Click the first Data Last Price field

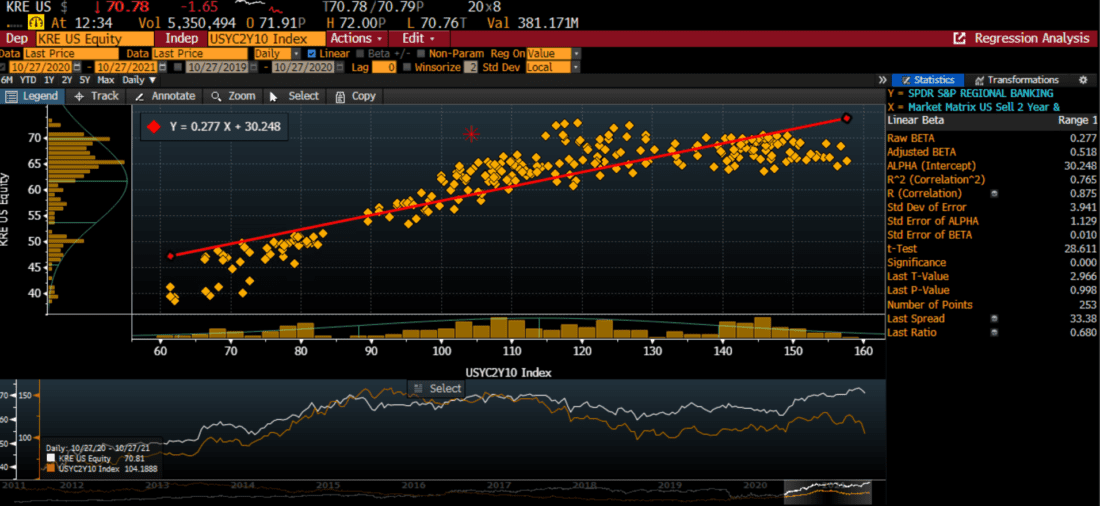tap(70, 53)
